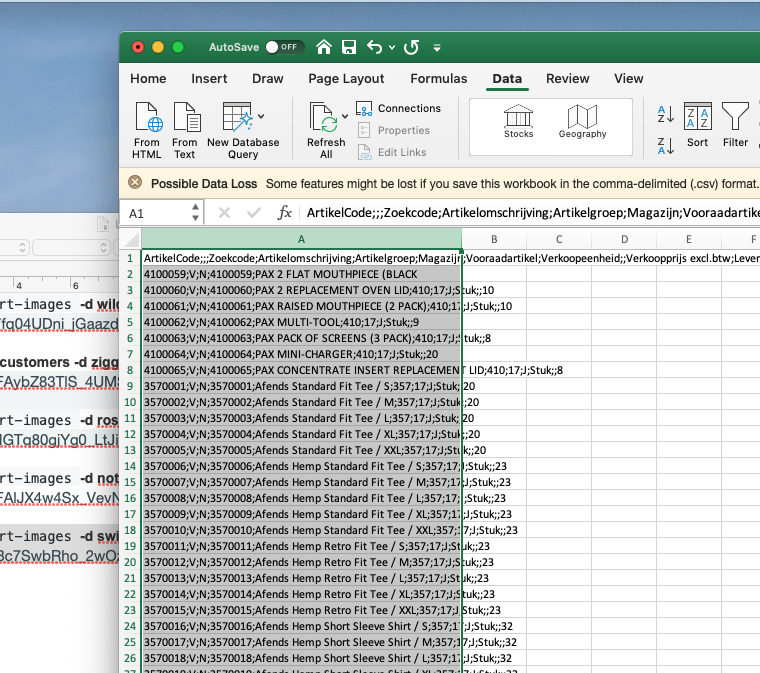Screen dimensions: 760x673
Task: Click the Properties button
Action: (x=394, y=130)
